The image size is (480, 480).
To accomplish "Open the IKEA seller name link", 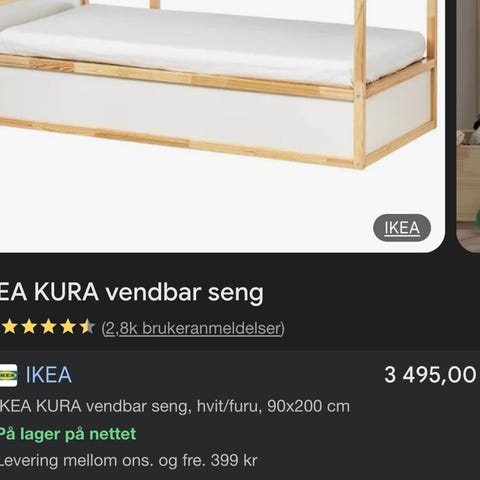I will click(x=49, y=375).
